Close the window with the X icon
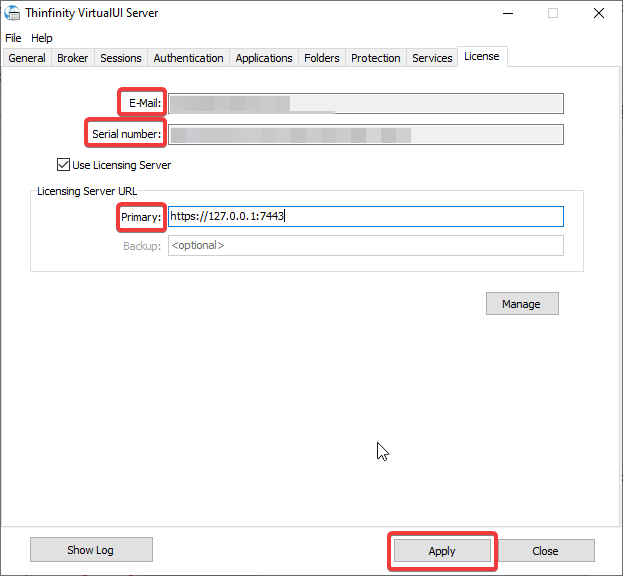The image size is (623, 576). point(599,14)
